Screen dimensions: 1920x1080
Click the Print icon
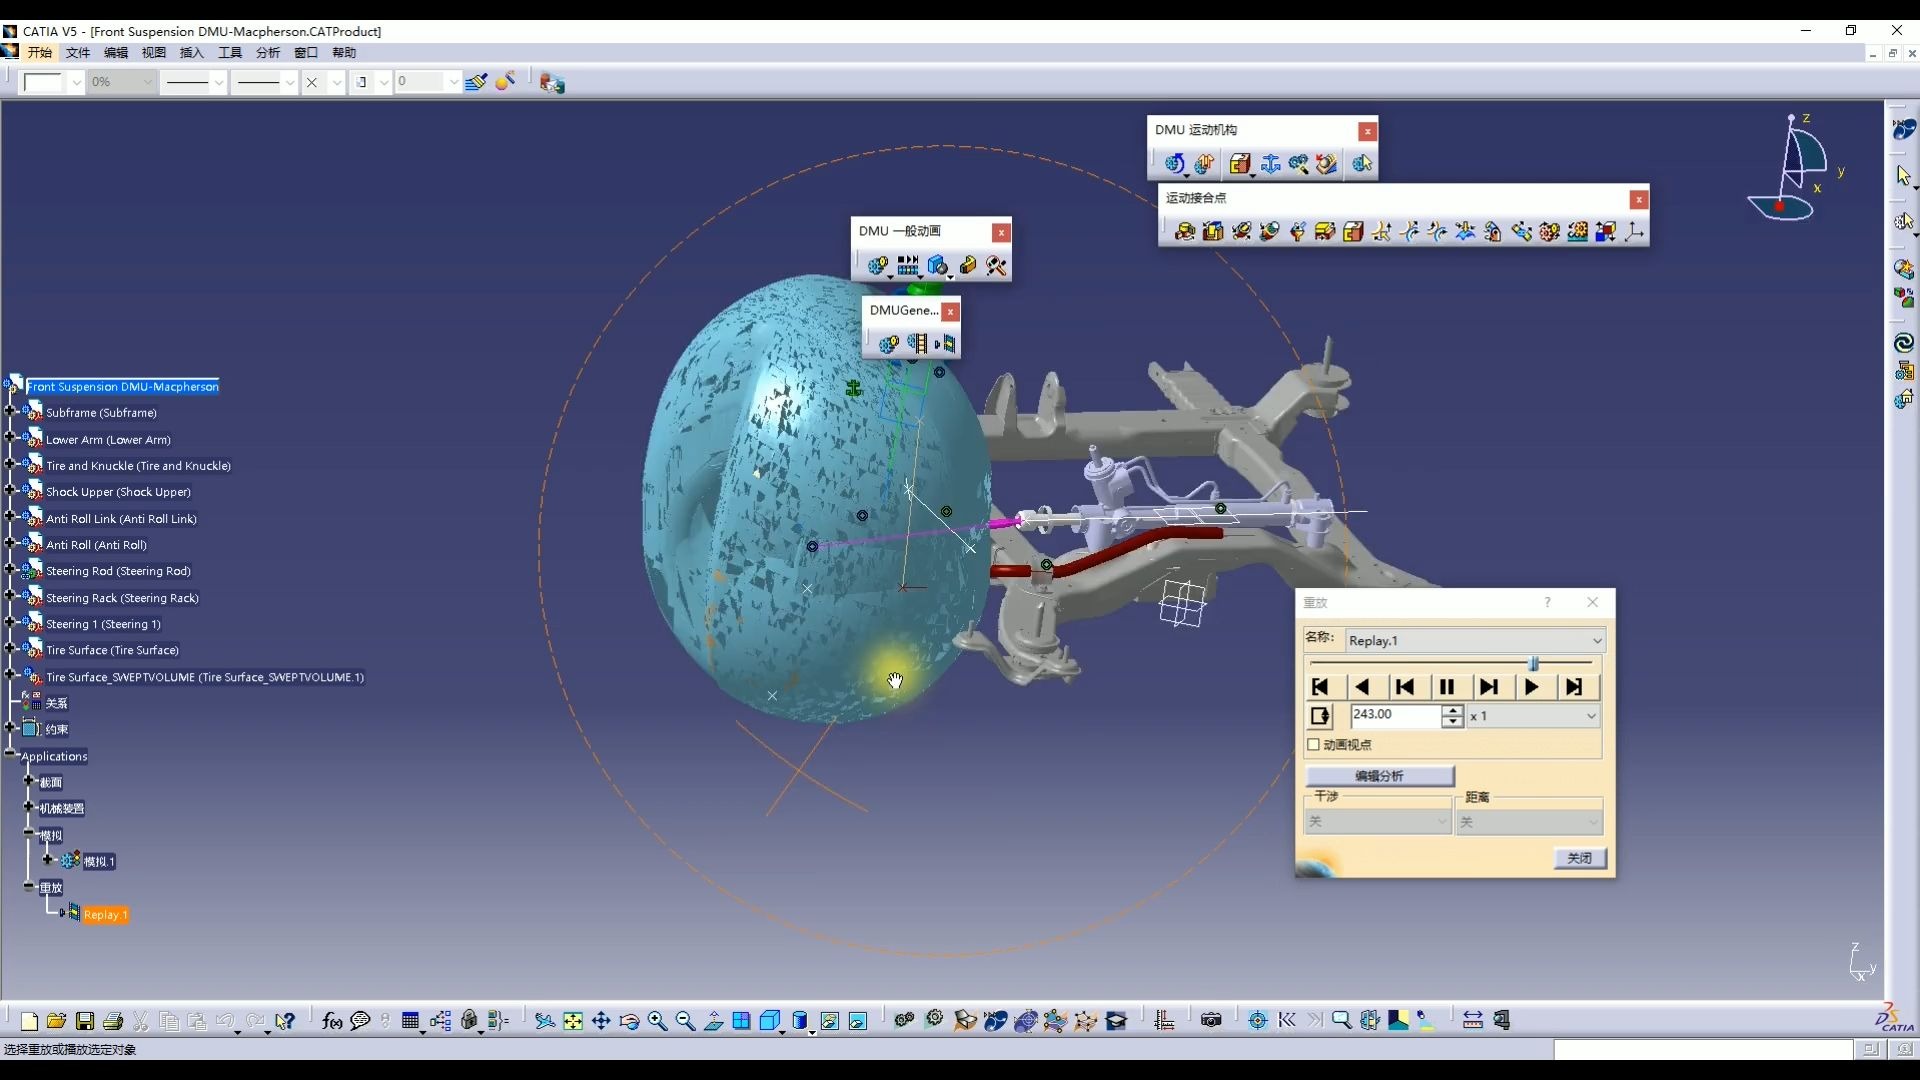tap(113, 1021)
